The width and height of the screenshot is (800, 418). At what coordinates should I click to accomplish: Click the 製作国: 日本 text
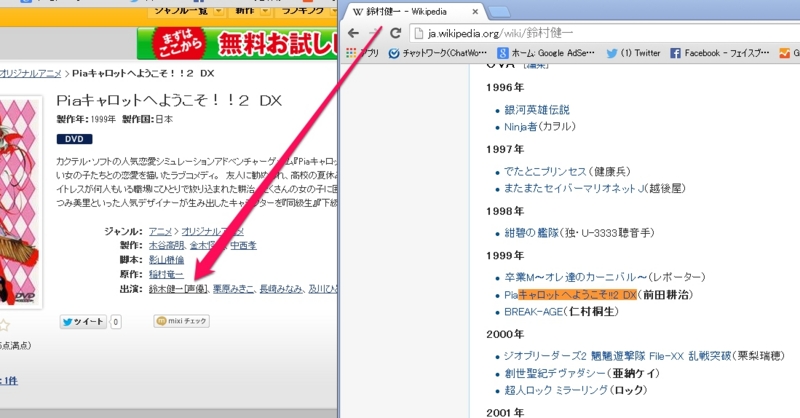tap(147, 119)
